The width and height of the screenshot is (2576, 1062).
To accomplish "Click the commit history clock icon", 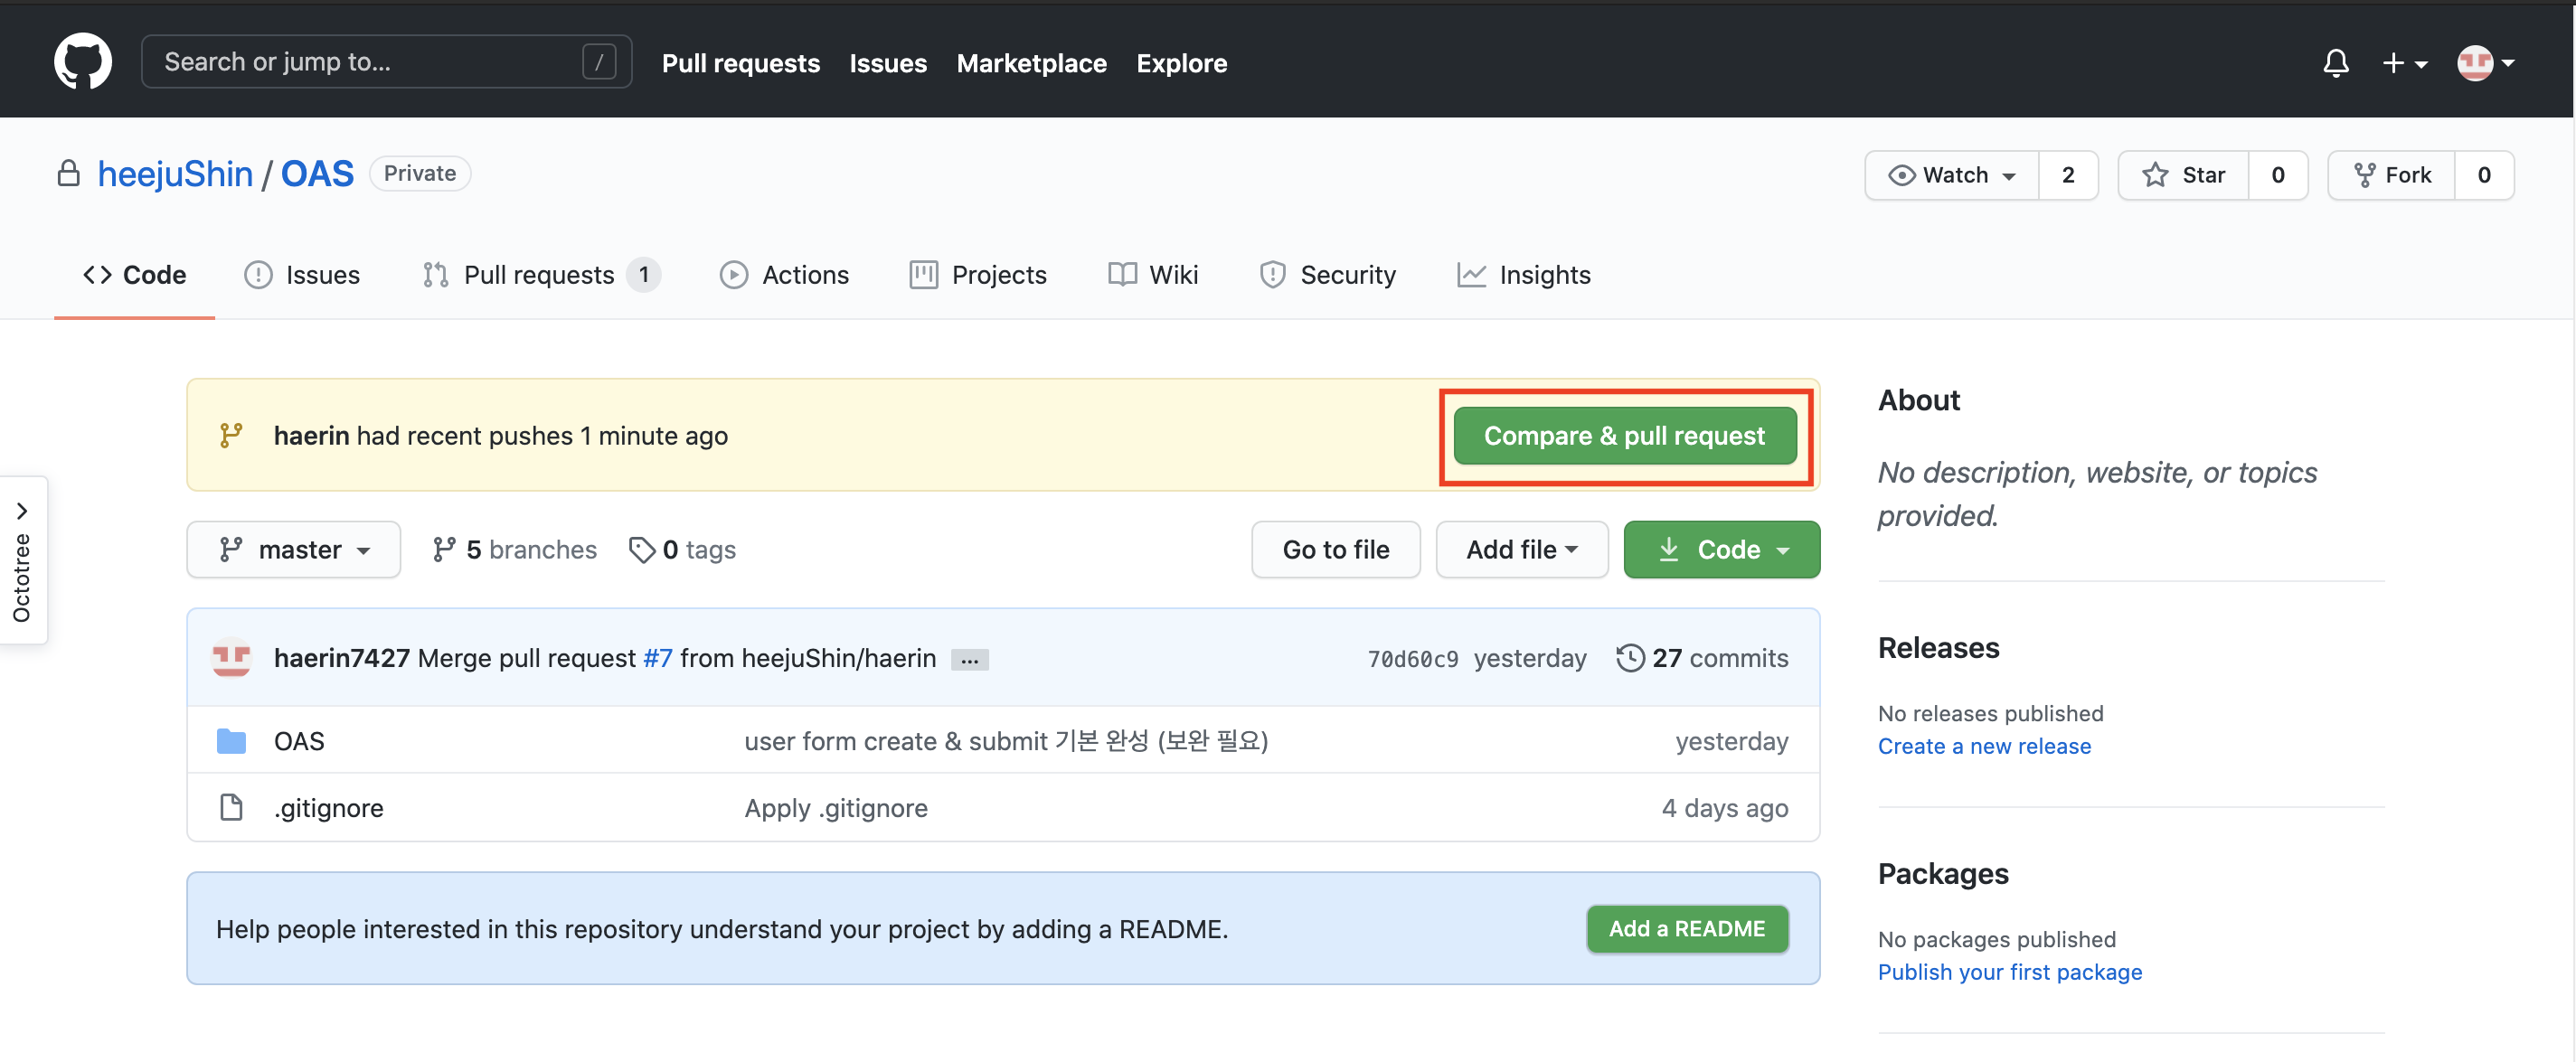I will click(x=1630, y=658).
